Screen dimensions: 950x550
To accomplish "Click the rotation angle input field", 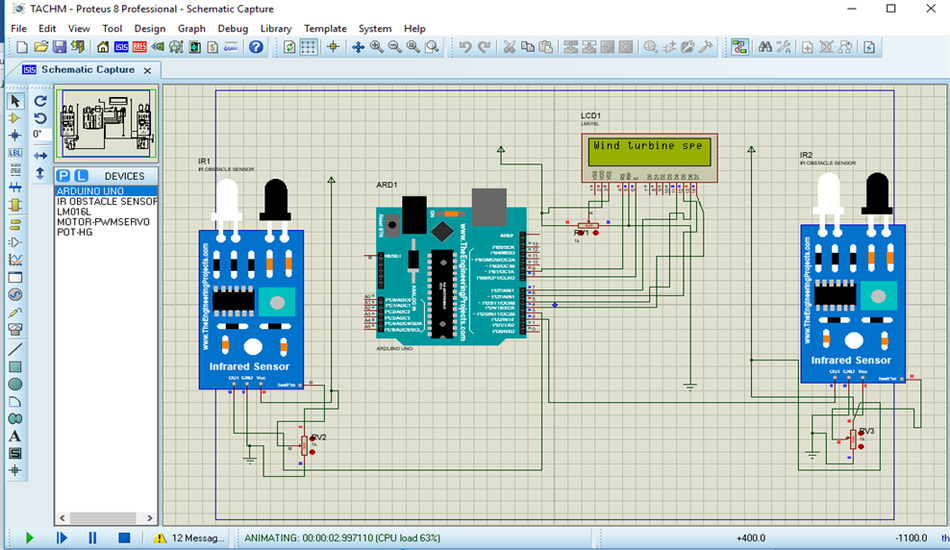I will click(x=41, y=134).
